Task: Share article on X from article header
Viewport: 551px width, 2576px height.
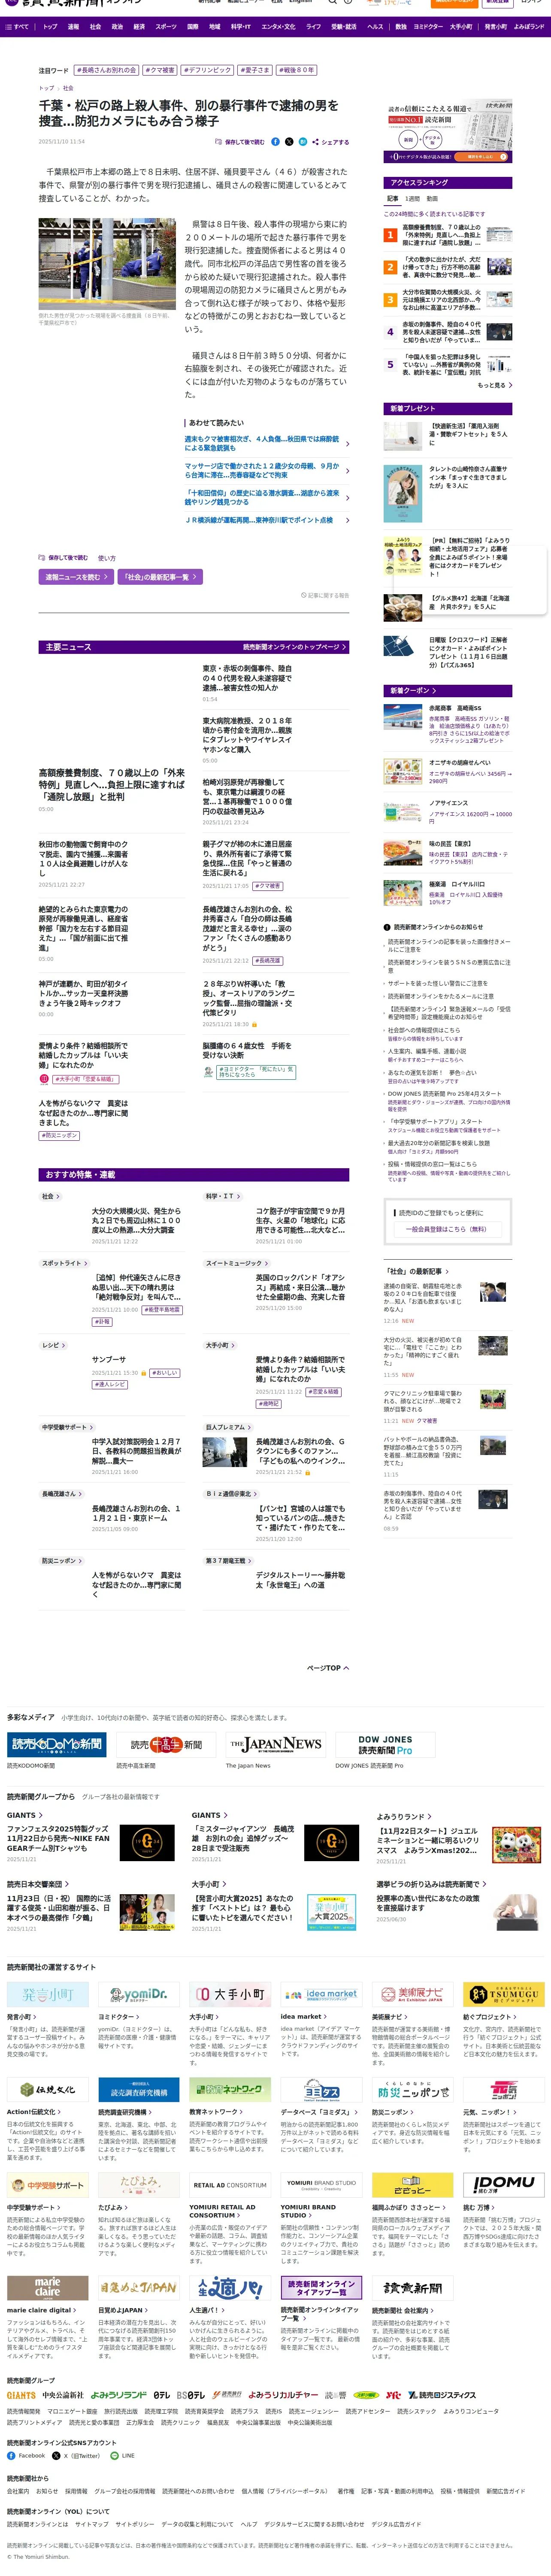Action: 289,142
